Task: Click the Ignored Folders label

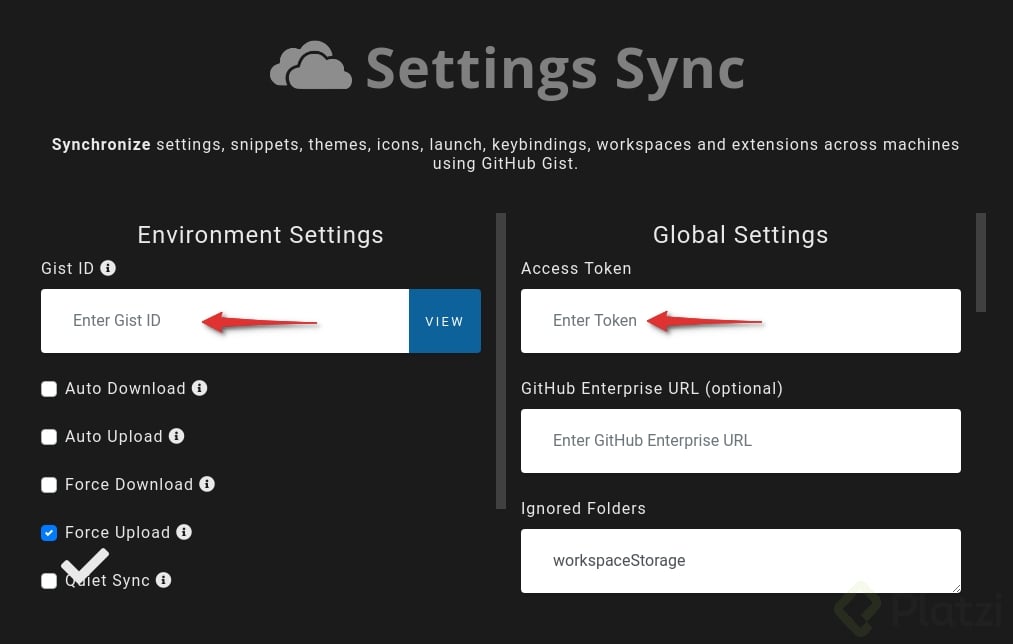Action: point(583,508)
